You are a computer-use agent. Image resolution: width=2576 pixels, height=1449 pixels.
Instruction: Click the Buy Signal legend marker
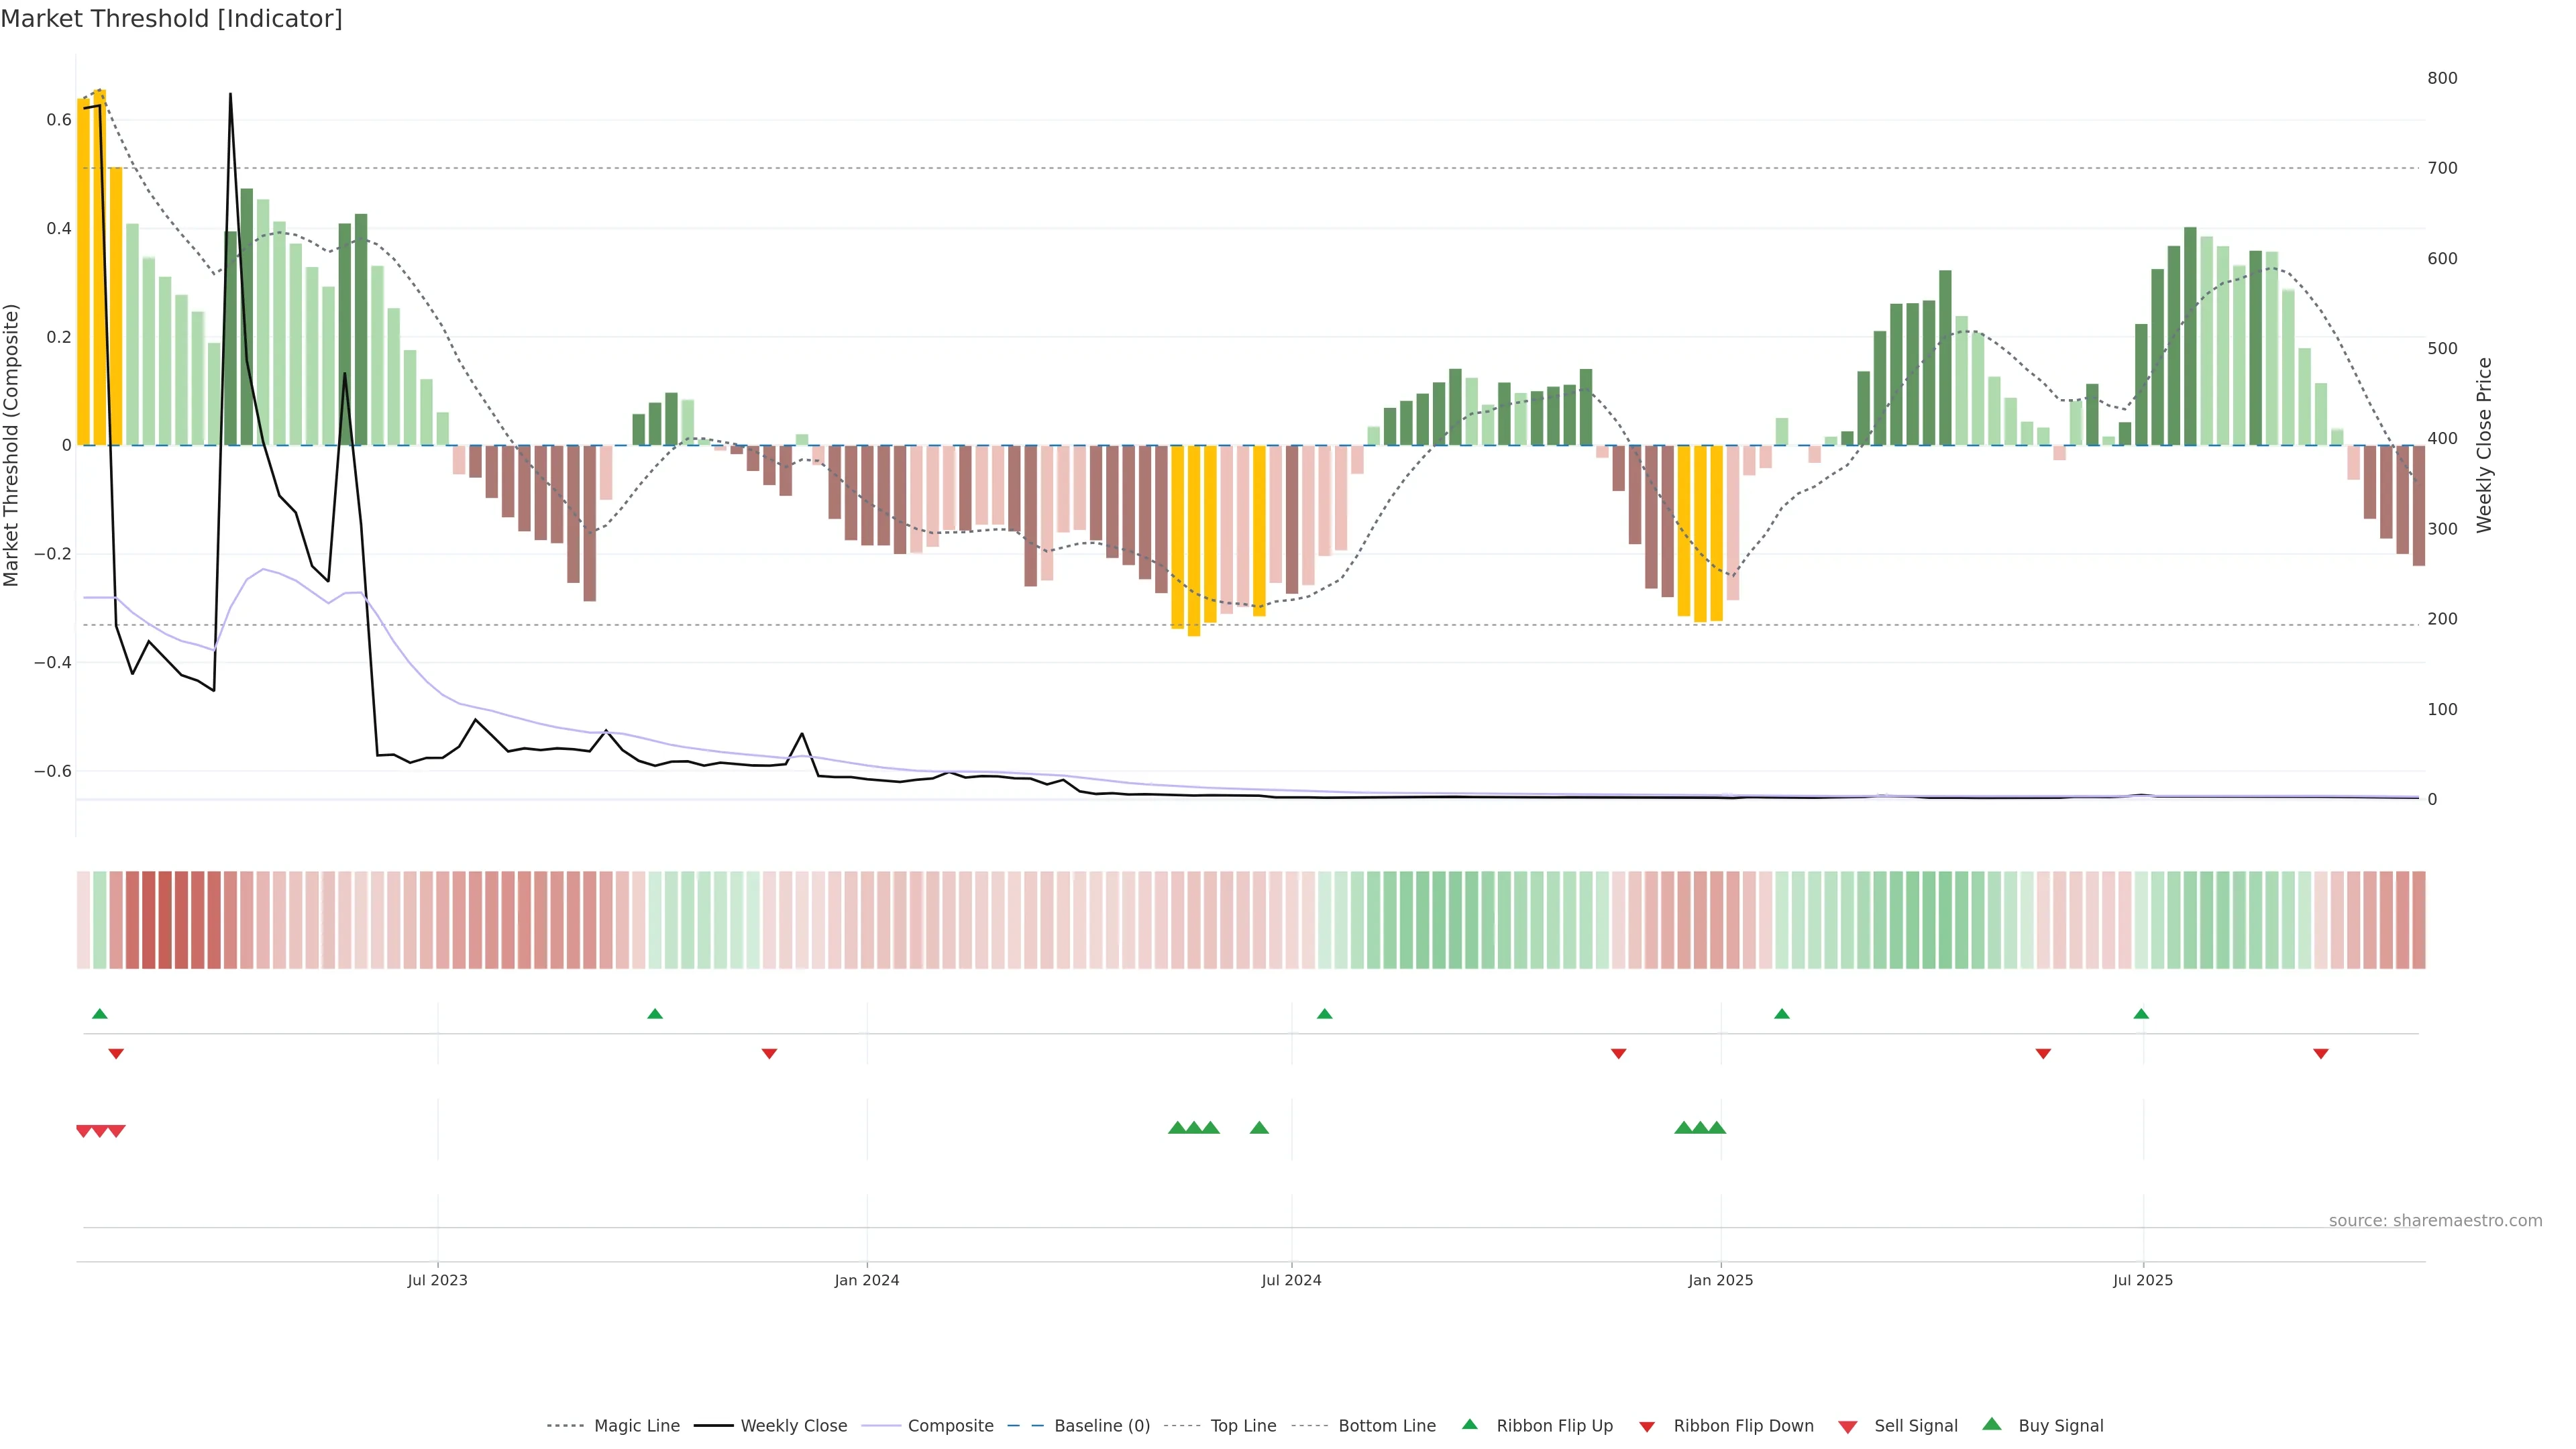pos(1992,1424)
